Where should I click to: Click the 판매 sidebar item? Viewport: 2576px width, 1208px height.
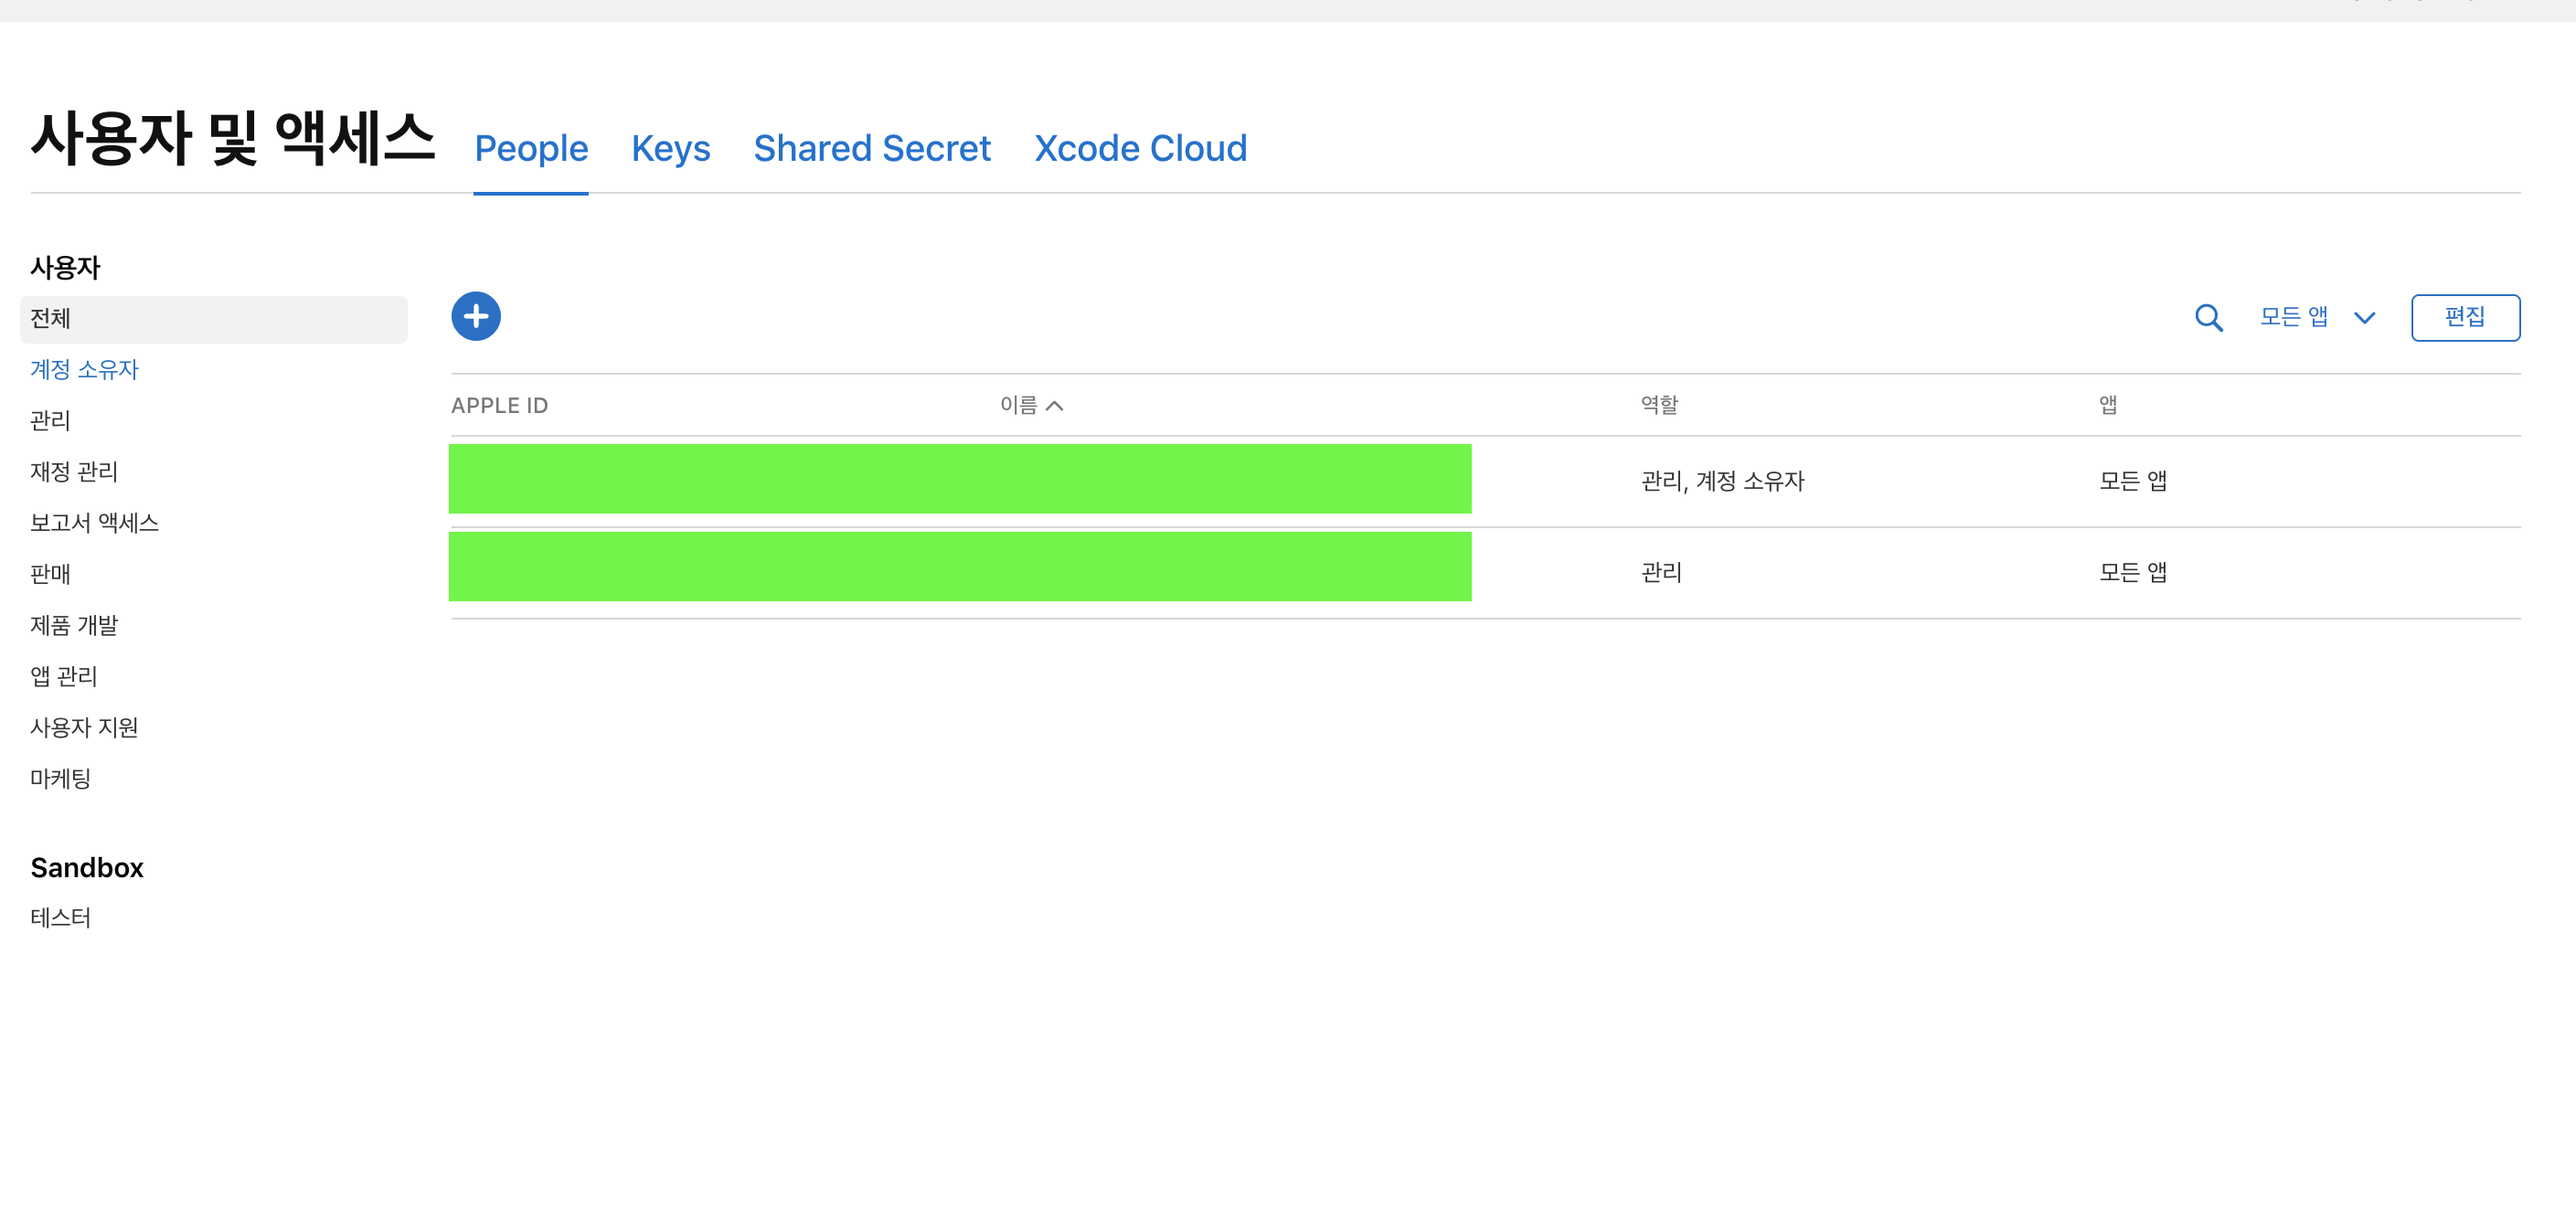pyautogui.click(x=50, y=574)
